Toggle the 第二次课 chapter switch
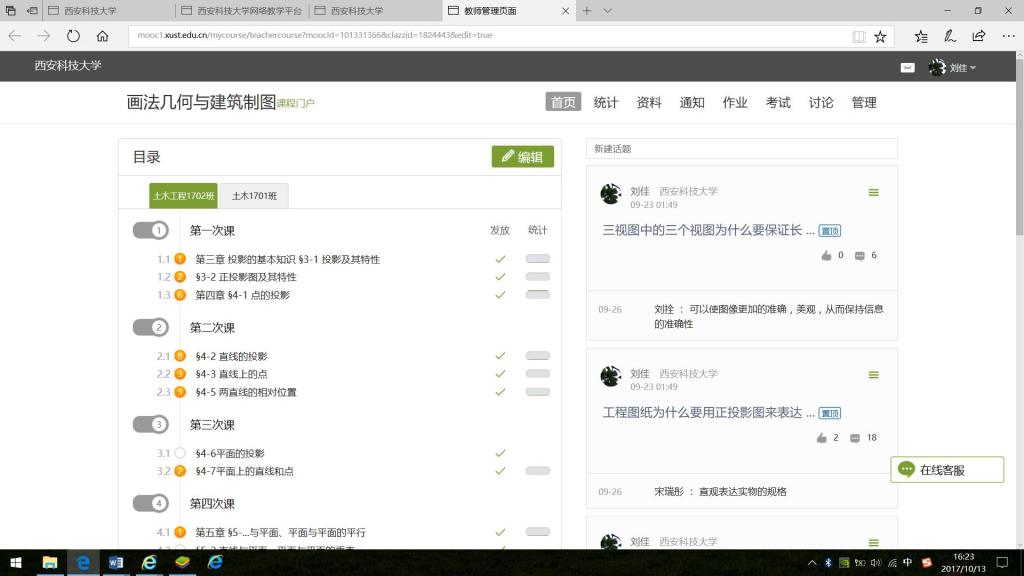Image resolution: width=1024 pixels, height=576 pixels. 151,328
